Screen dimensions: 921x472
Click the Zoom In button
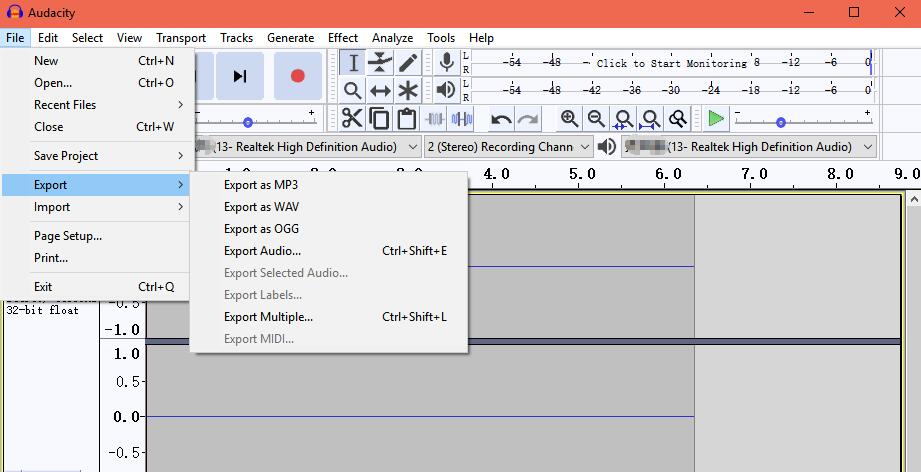pyautogui.click(x=569, y=119)
